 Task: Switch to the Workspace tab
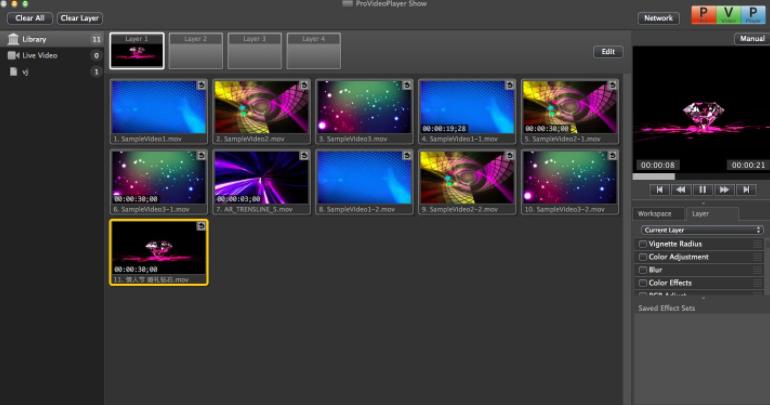click(x=655, y=214)
